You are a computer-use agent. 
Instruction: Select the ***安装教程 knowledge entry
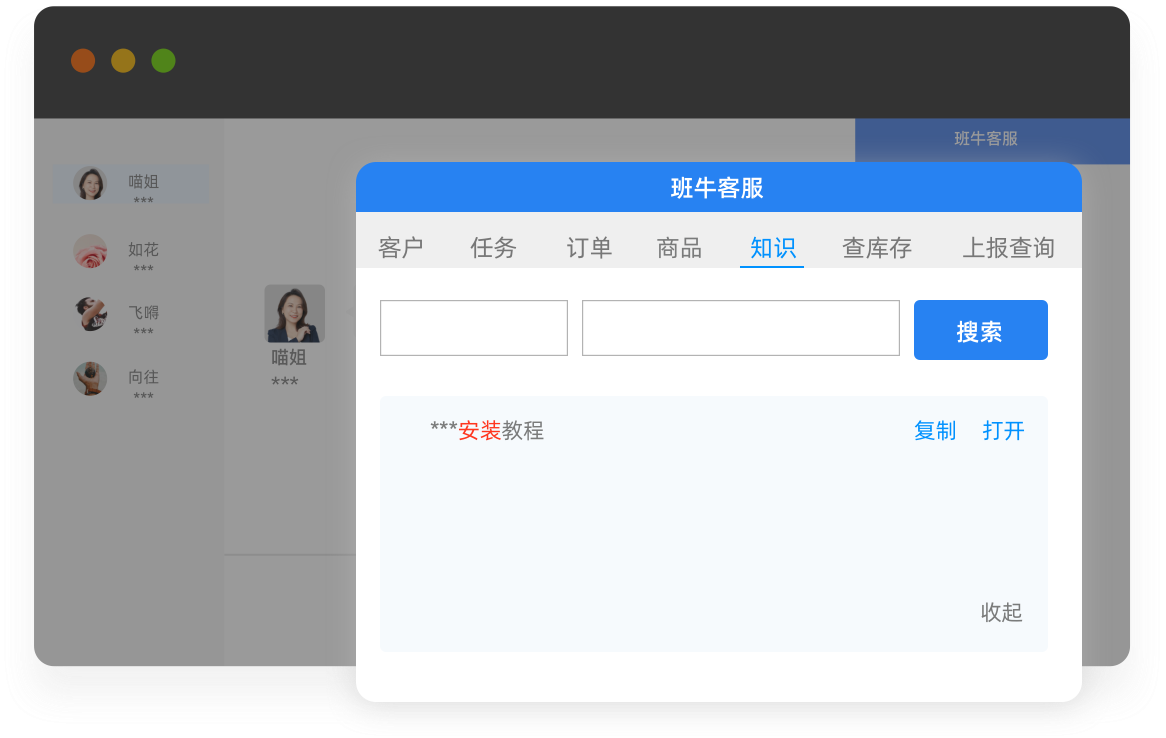[487, 431]
